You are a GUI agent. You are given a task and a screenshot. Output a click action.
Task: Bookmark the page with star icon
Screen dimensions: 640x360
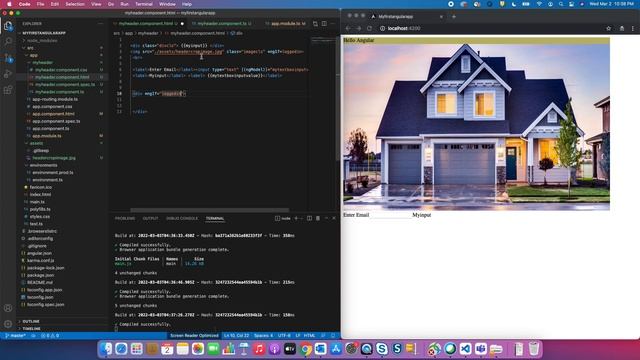point(609,29)
